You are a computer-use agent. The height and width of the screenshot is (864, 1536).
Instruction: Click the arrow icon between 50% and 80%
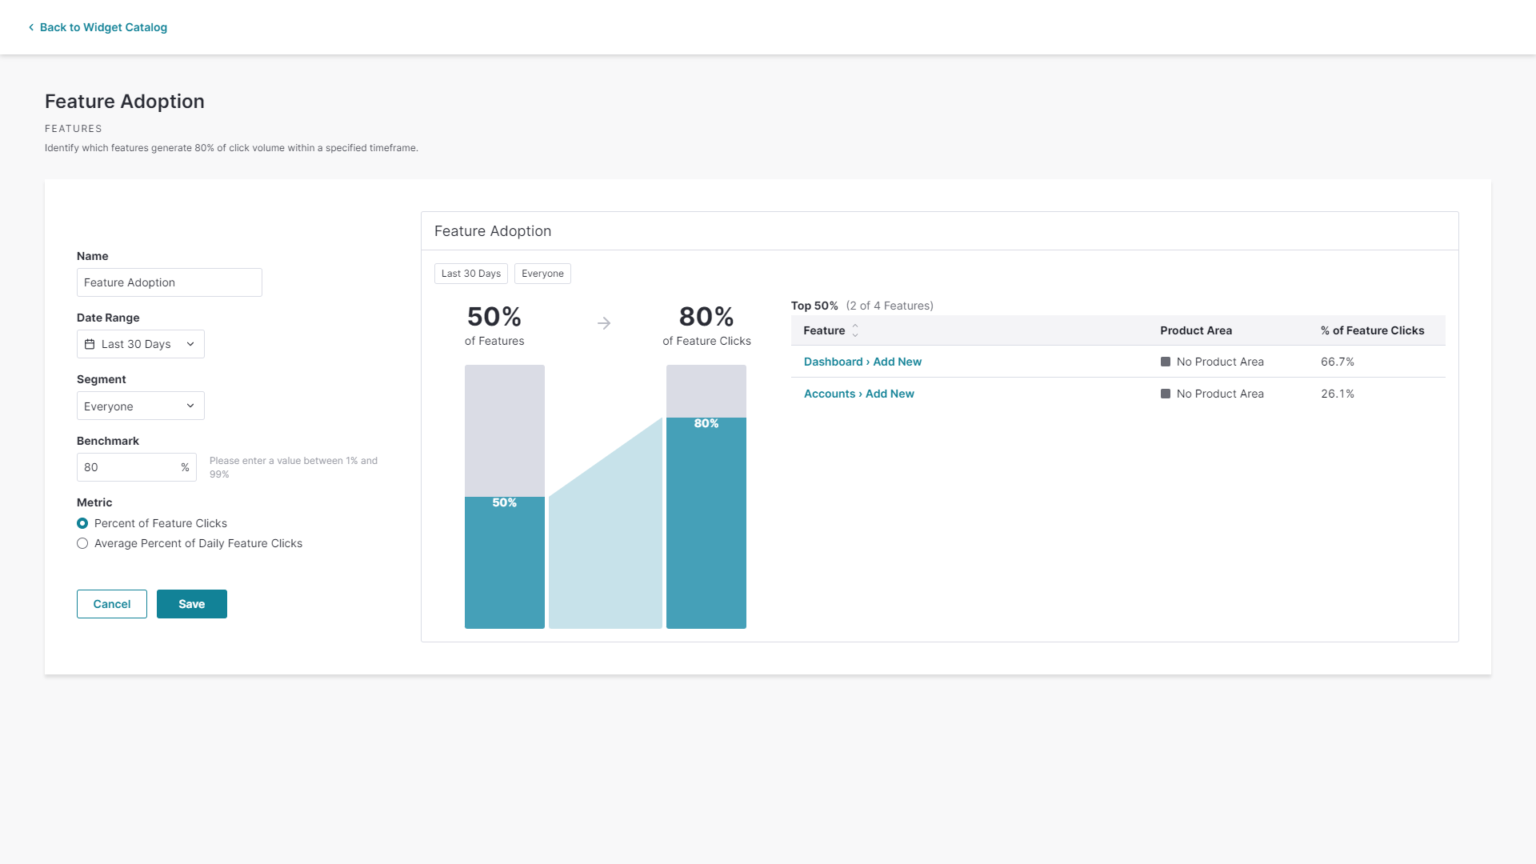click(604, 322)
